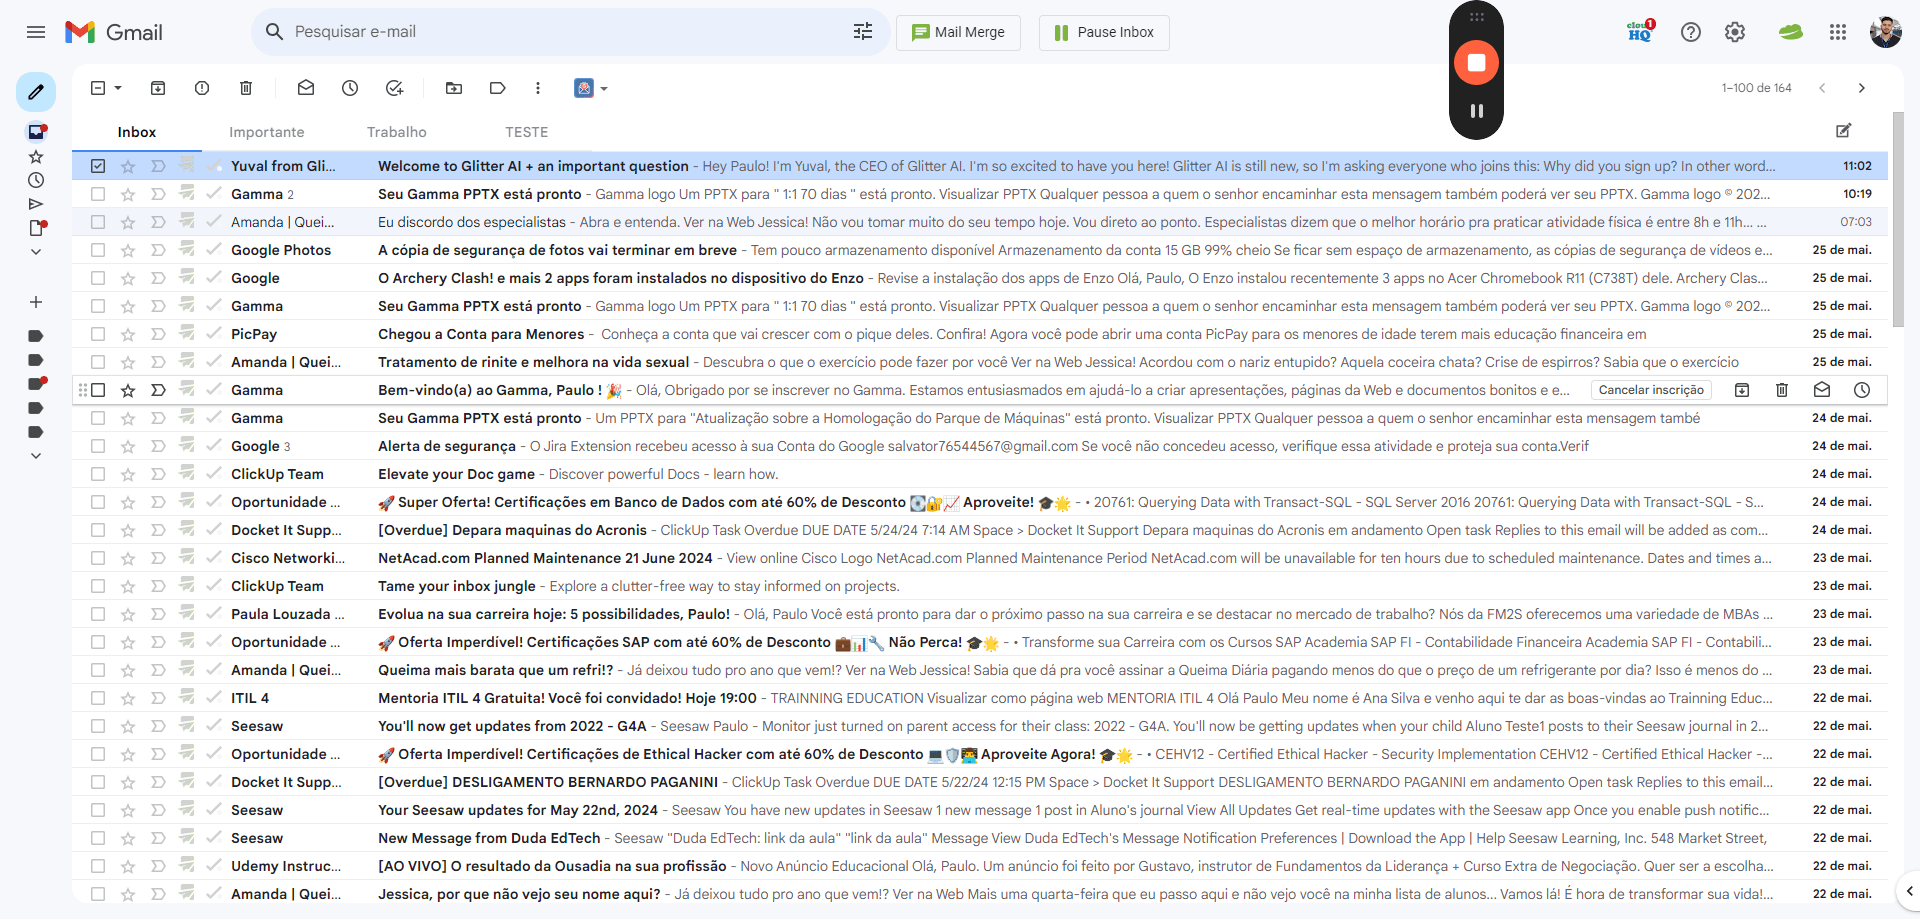Open Snoozed clock icon in left sidebar
The width and height of the screenshot is (1920, 919).
(x=36, y=180)
